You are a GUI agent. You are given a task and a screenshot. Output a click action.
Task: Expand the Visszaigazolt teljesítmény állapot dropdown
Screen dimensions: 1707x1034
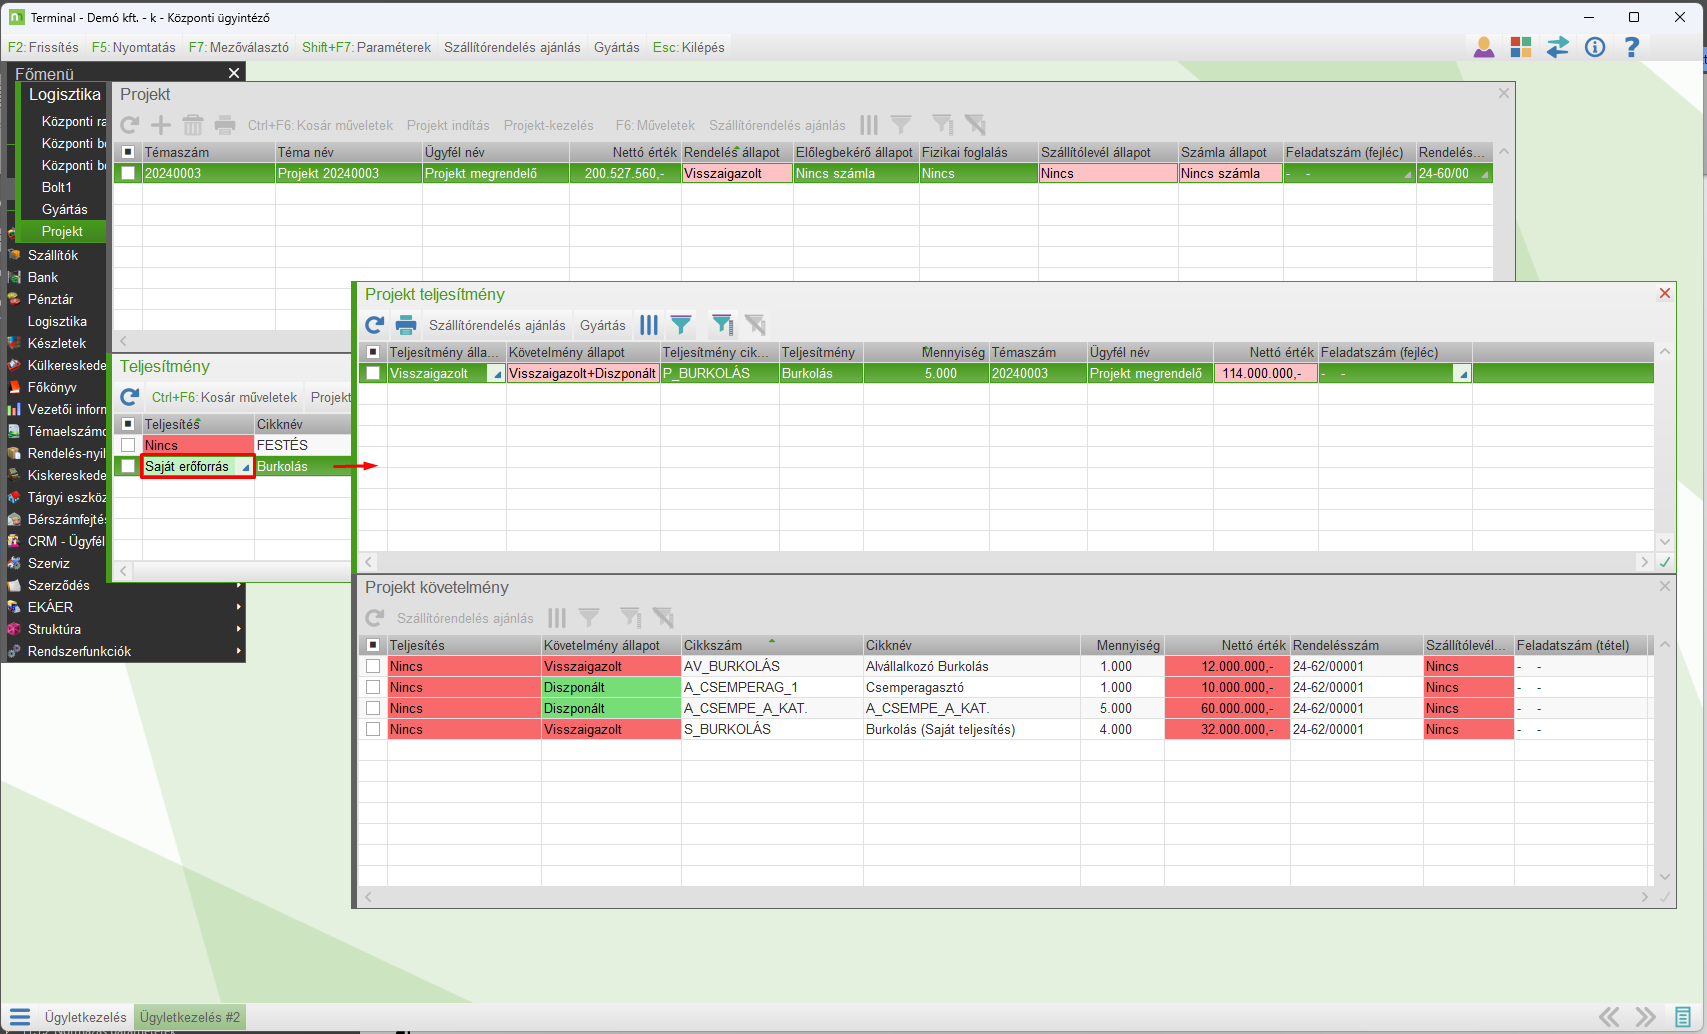497,374
